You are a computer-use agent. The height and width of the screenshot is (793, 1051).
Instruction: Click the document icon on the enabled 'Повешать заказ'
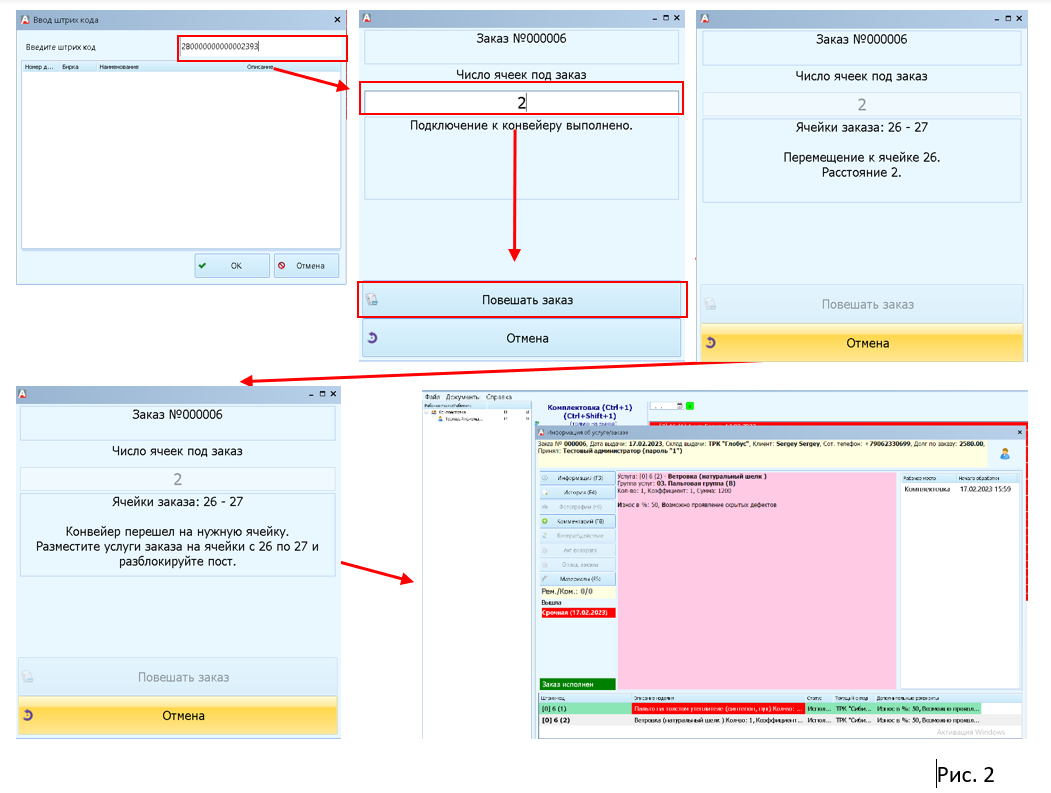pyautogui.click(x=372, y=300)
